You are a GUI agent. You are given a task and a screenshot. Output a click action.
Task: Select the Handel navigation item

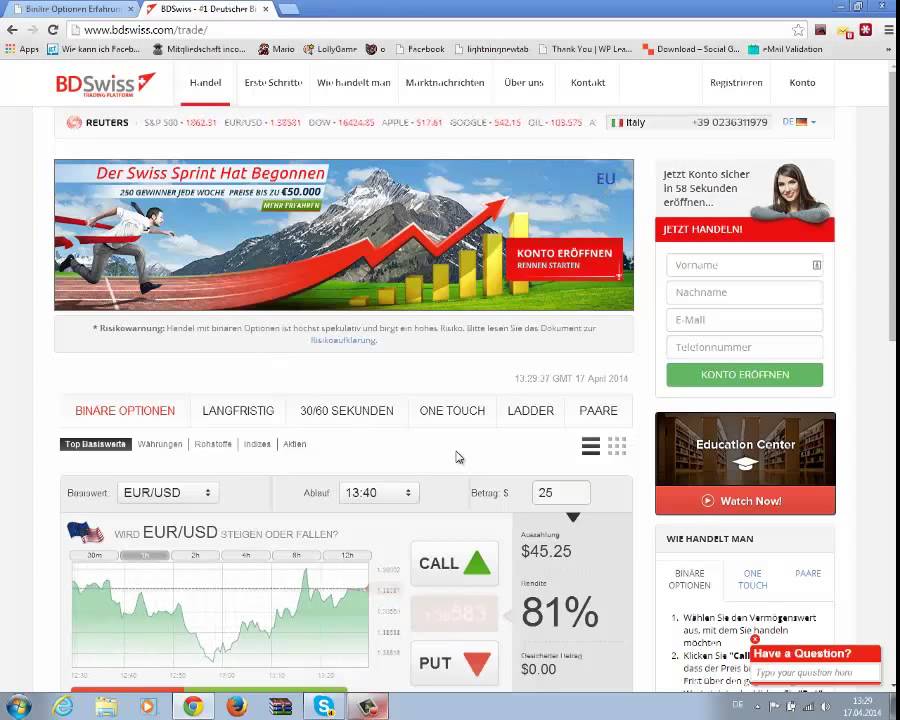click(x=205, y=83)
